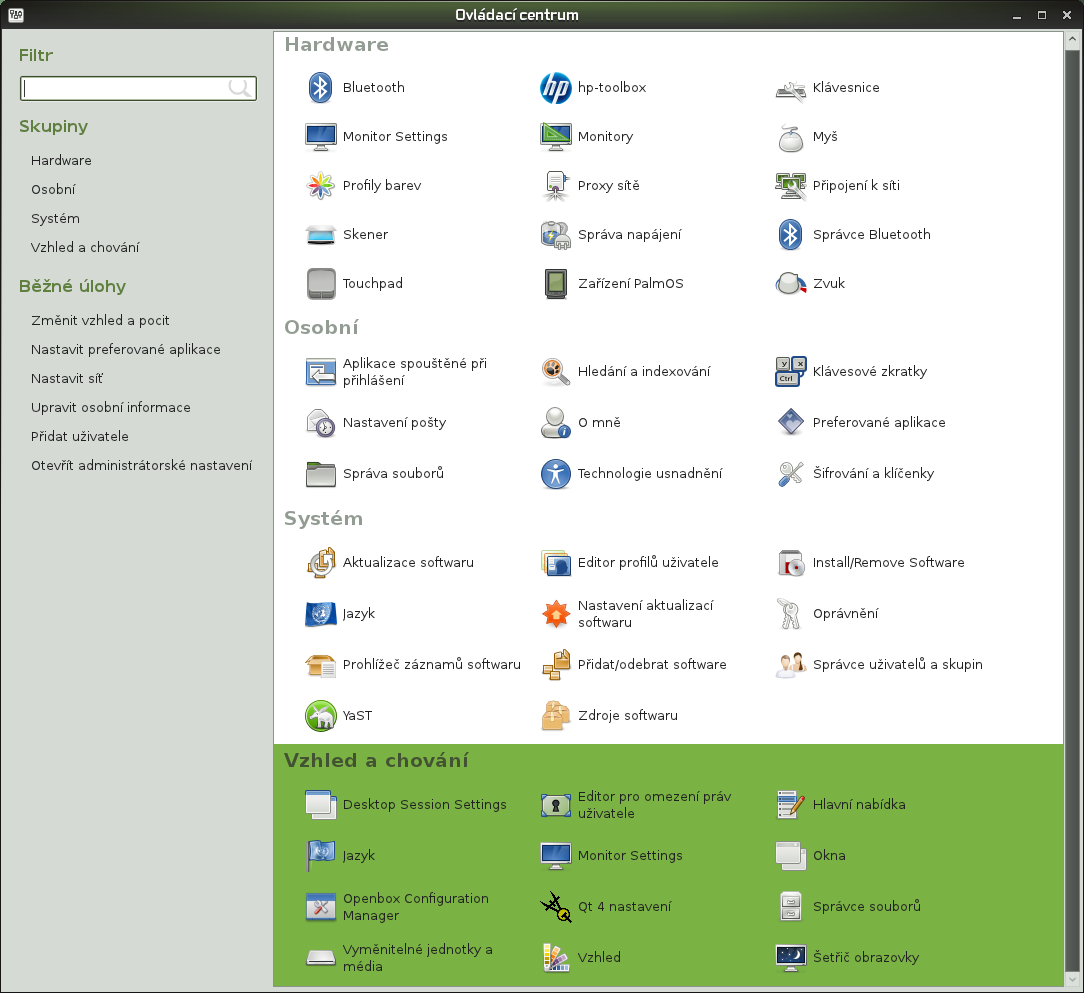Open Editor profilů uživatele
Screen dimensions: 1084x993
coord(555,563)
